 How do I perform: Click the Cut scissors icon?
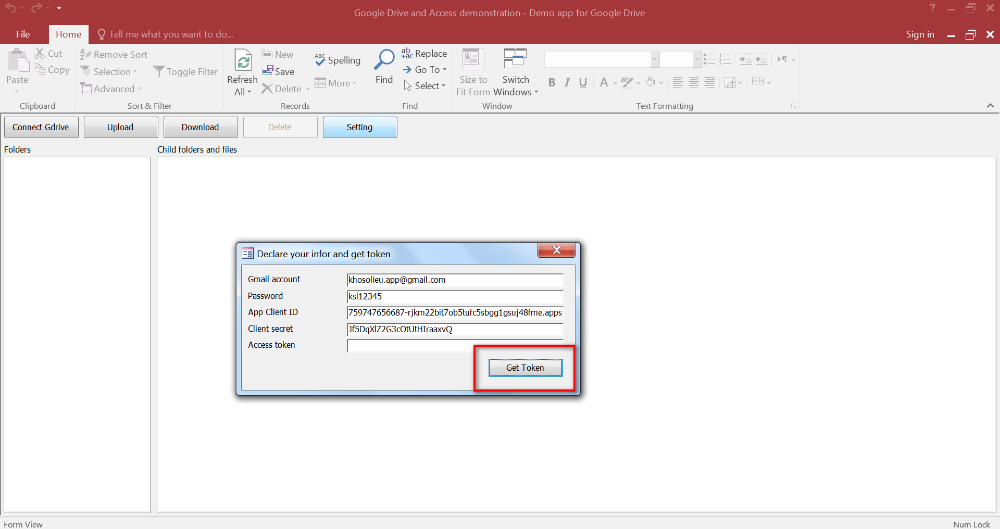(x=40, y=54)
